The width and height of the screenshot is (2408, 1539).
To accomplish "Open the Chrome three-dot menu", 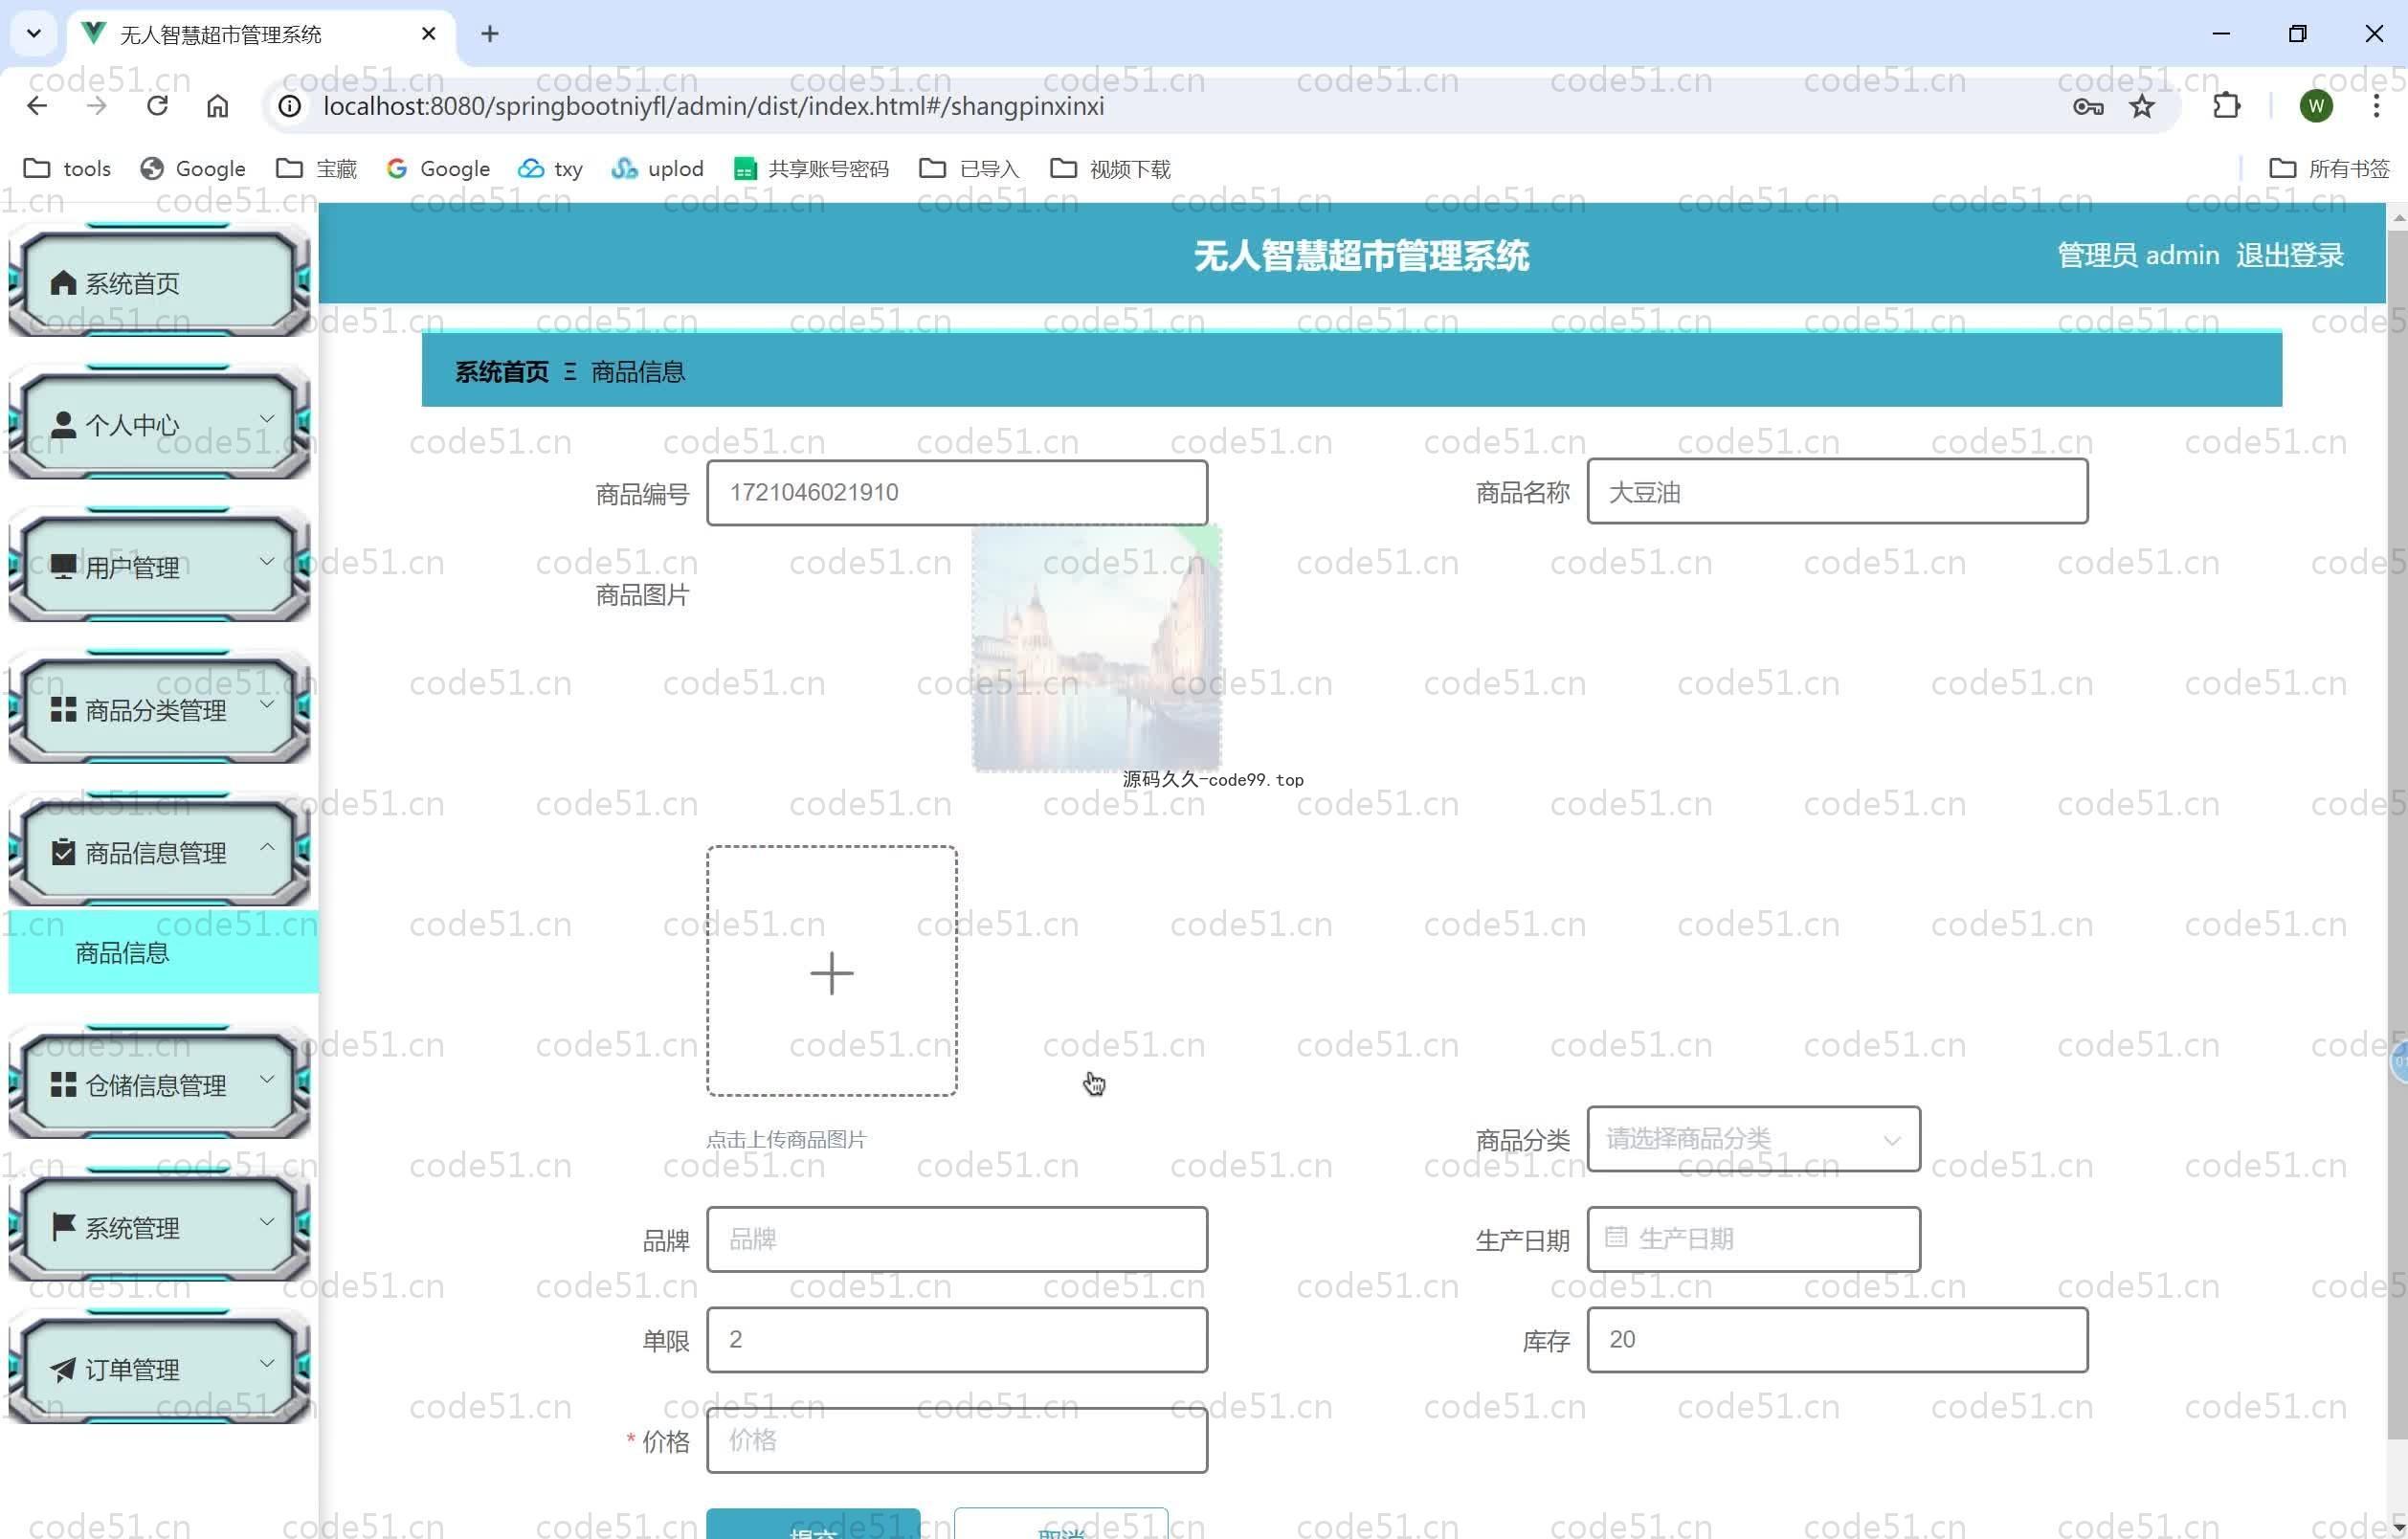I will click(2376, 106).
